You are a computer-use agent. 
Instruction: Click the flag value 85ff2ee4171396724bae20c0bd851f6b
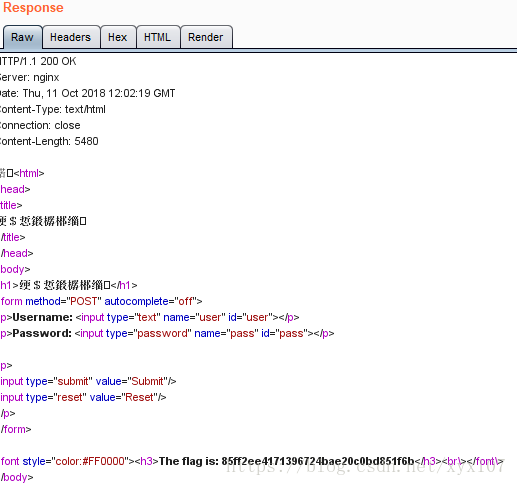318,461
